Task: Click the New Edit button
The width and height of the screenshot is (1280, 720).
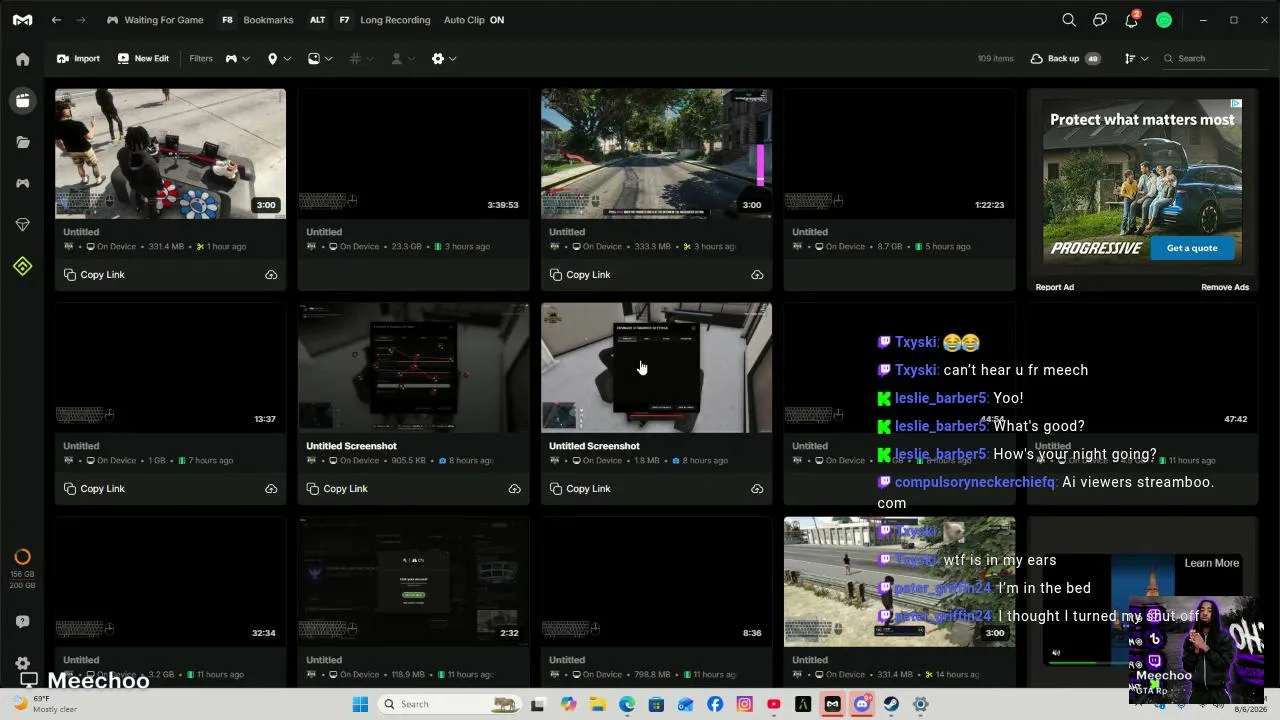Action: click(143, 59)
